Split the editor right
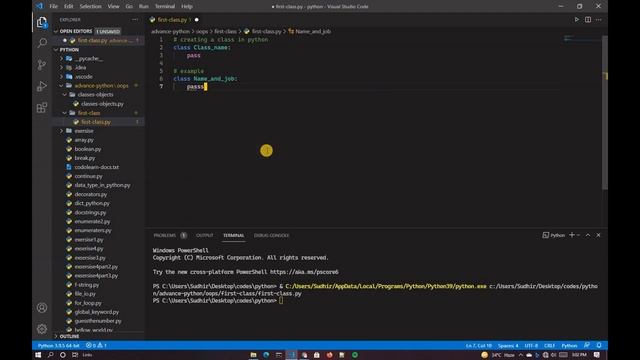The height and width of the screenshot is (360, 640). pyautogui.click(x=588, y=20)
